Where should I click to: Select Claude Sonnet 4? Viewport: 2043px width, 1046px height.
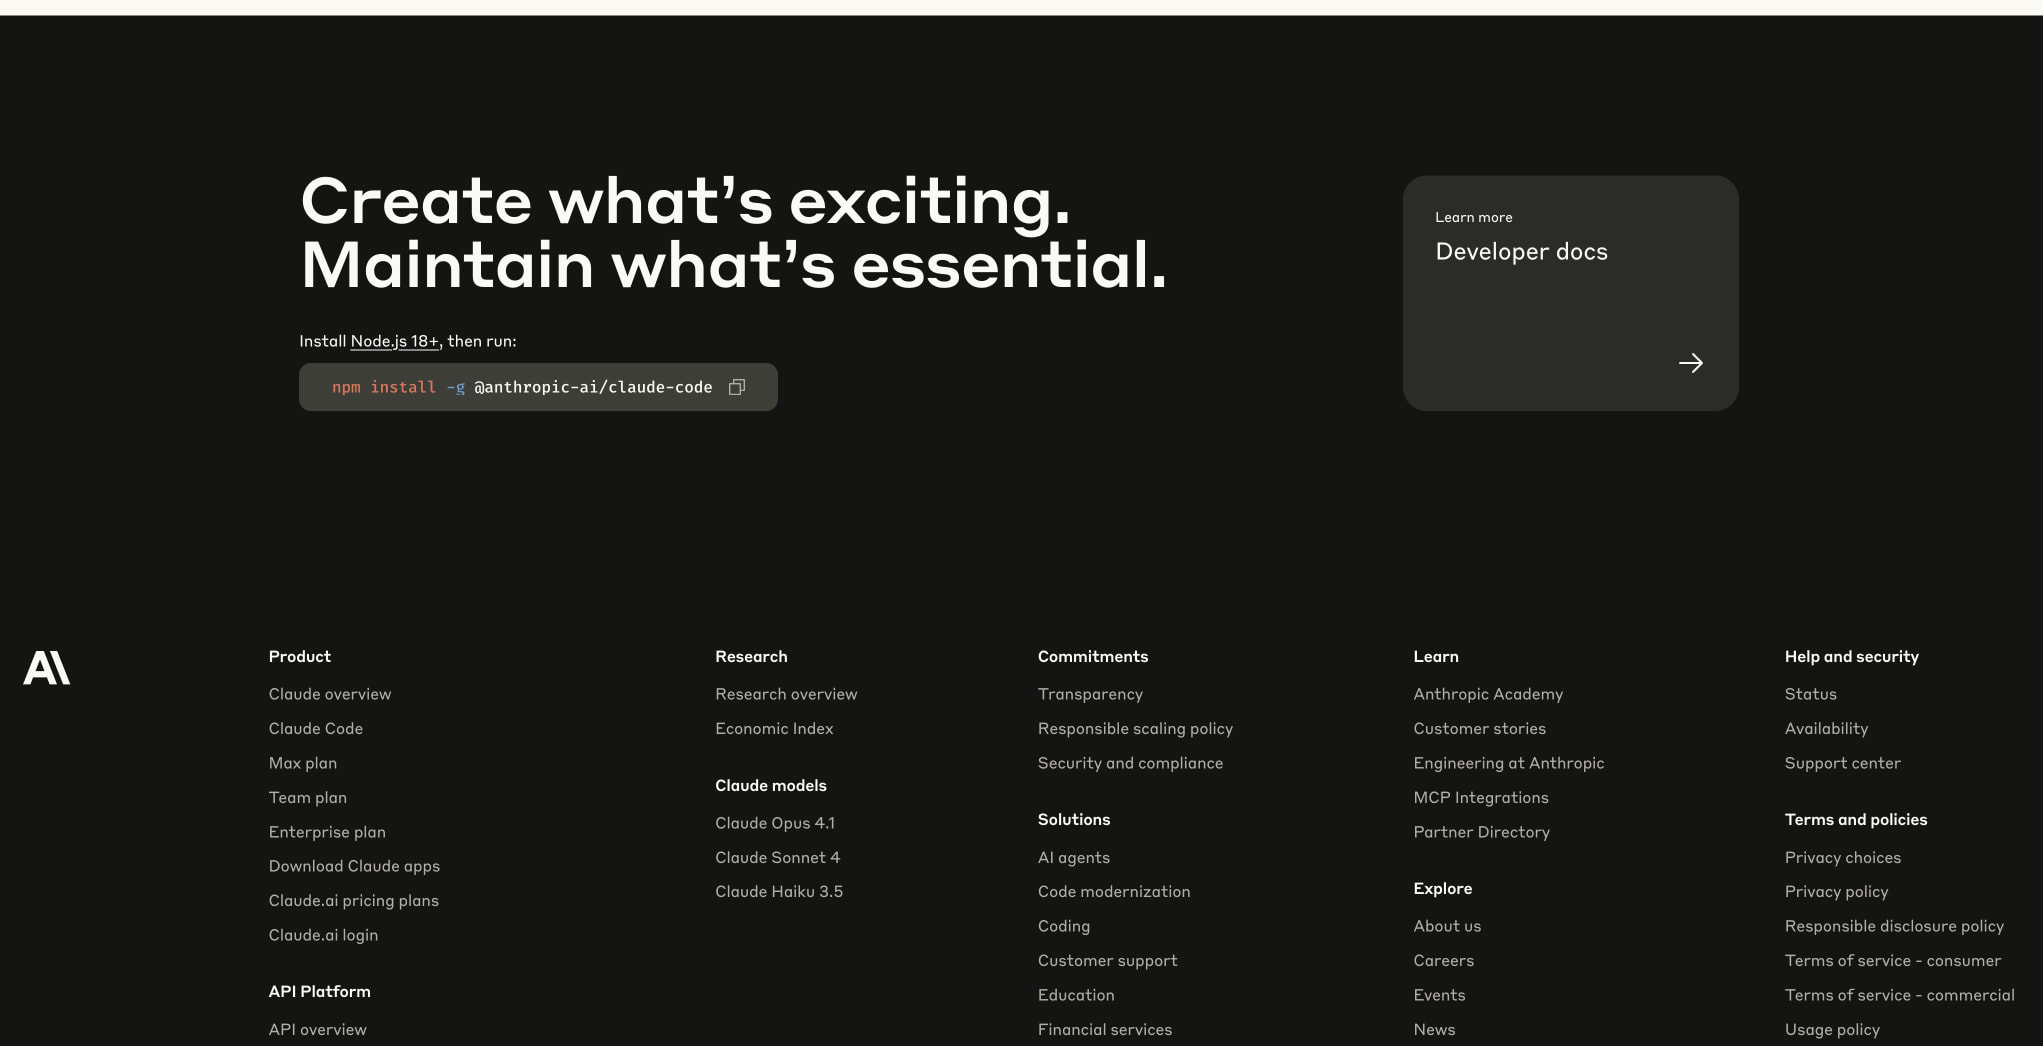coord(778,857)
